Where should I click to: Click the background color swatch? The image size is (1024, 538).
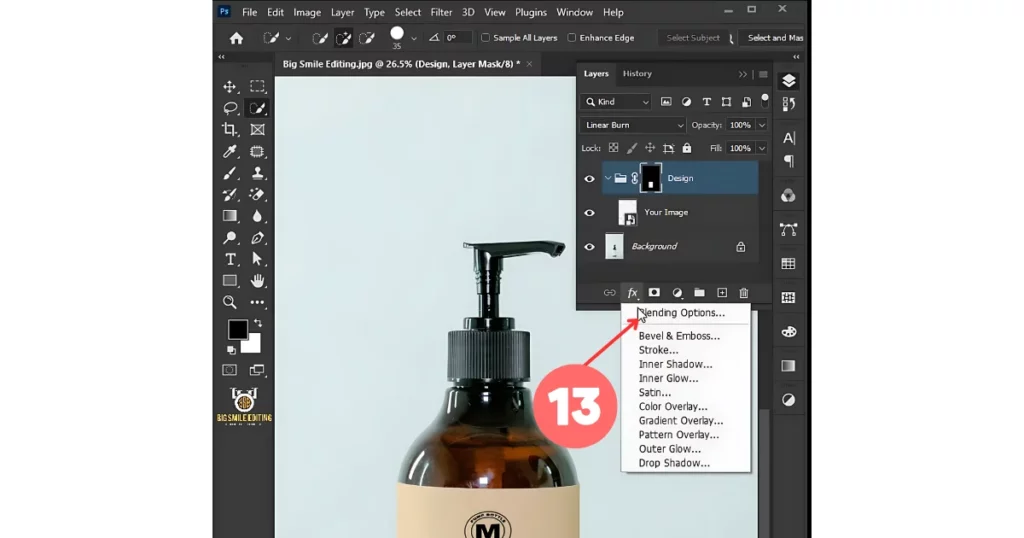point(253,345)
